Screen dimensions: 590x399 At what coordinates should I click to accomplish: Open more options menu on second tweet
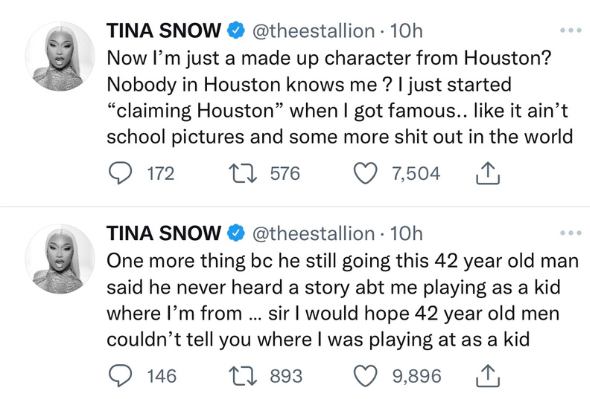tap(571, 233)
